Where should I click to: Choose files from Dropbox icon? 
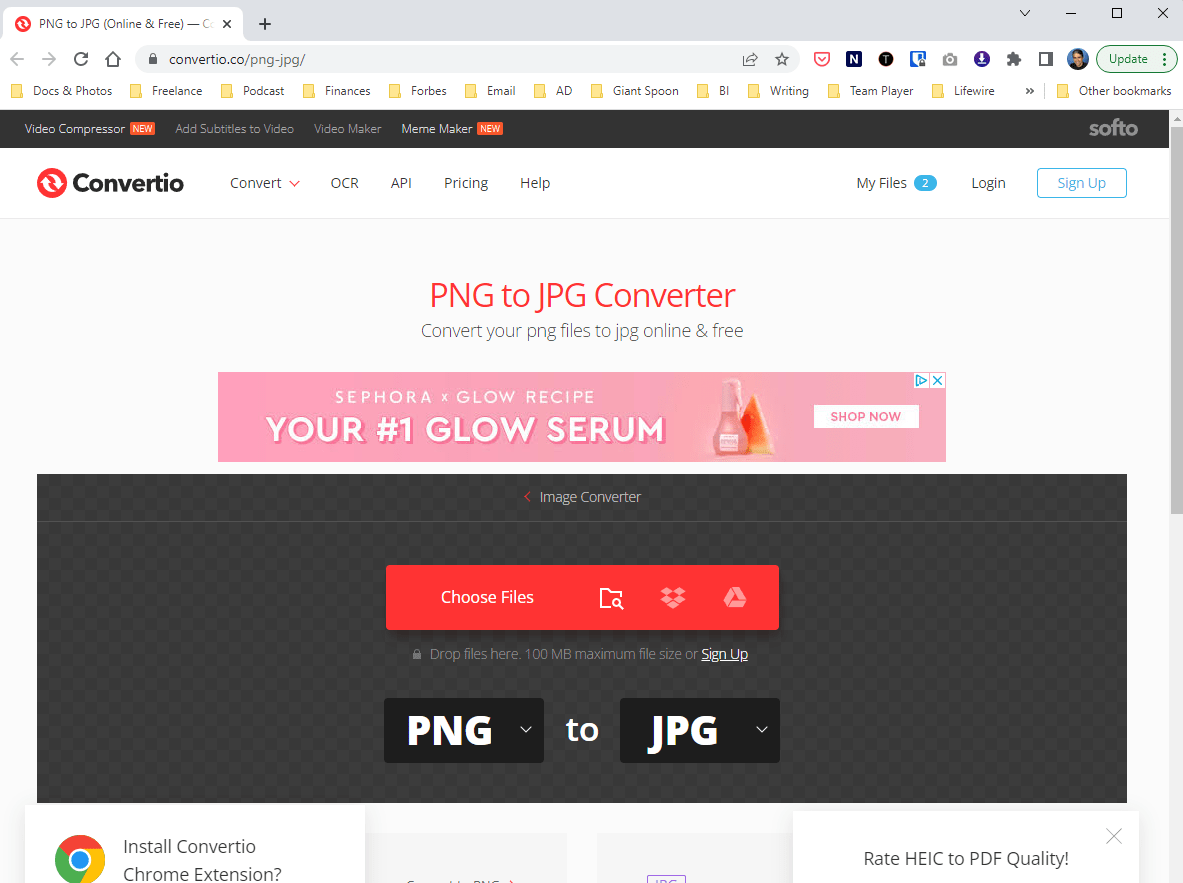(673, 598)
